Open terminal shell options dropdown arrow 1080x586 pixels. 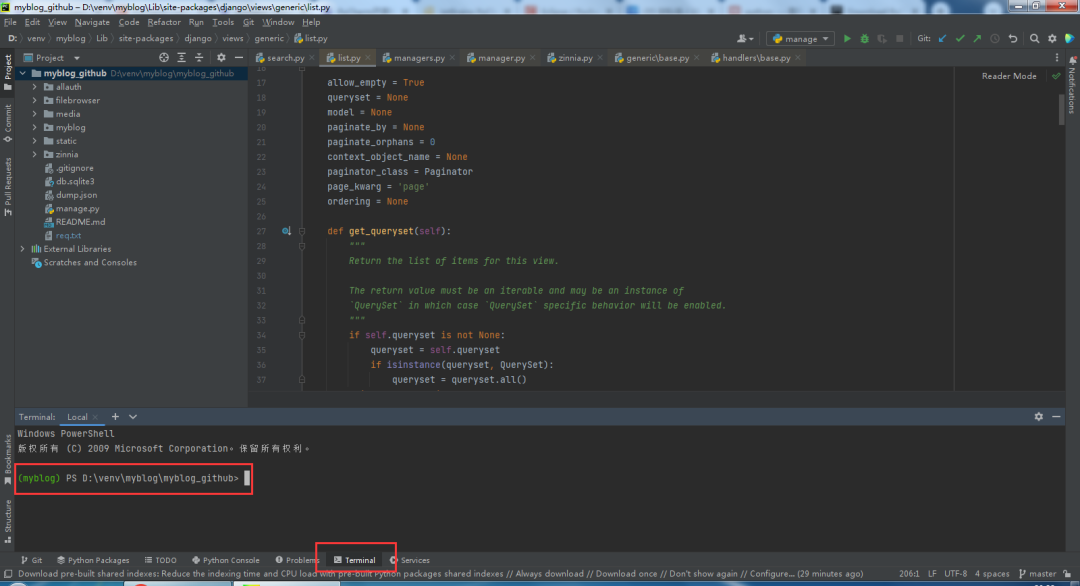(133, 417)
